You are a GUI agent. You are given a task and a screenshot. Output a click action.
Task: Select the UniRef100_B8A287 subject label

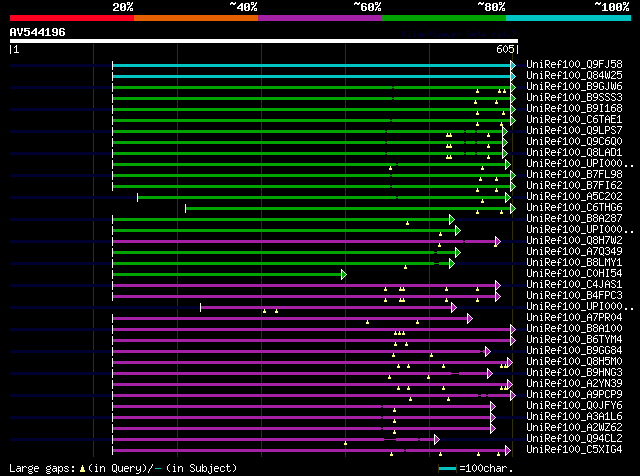click(574, 219)
